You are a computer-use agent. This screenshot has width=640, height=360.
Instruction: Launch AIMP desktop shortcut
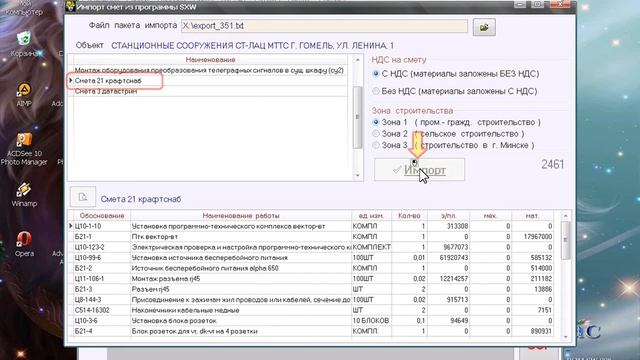pos(24,94)
